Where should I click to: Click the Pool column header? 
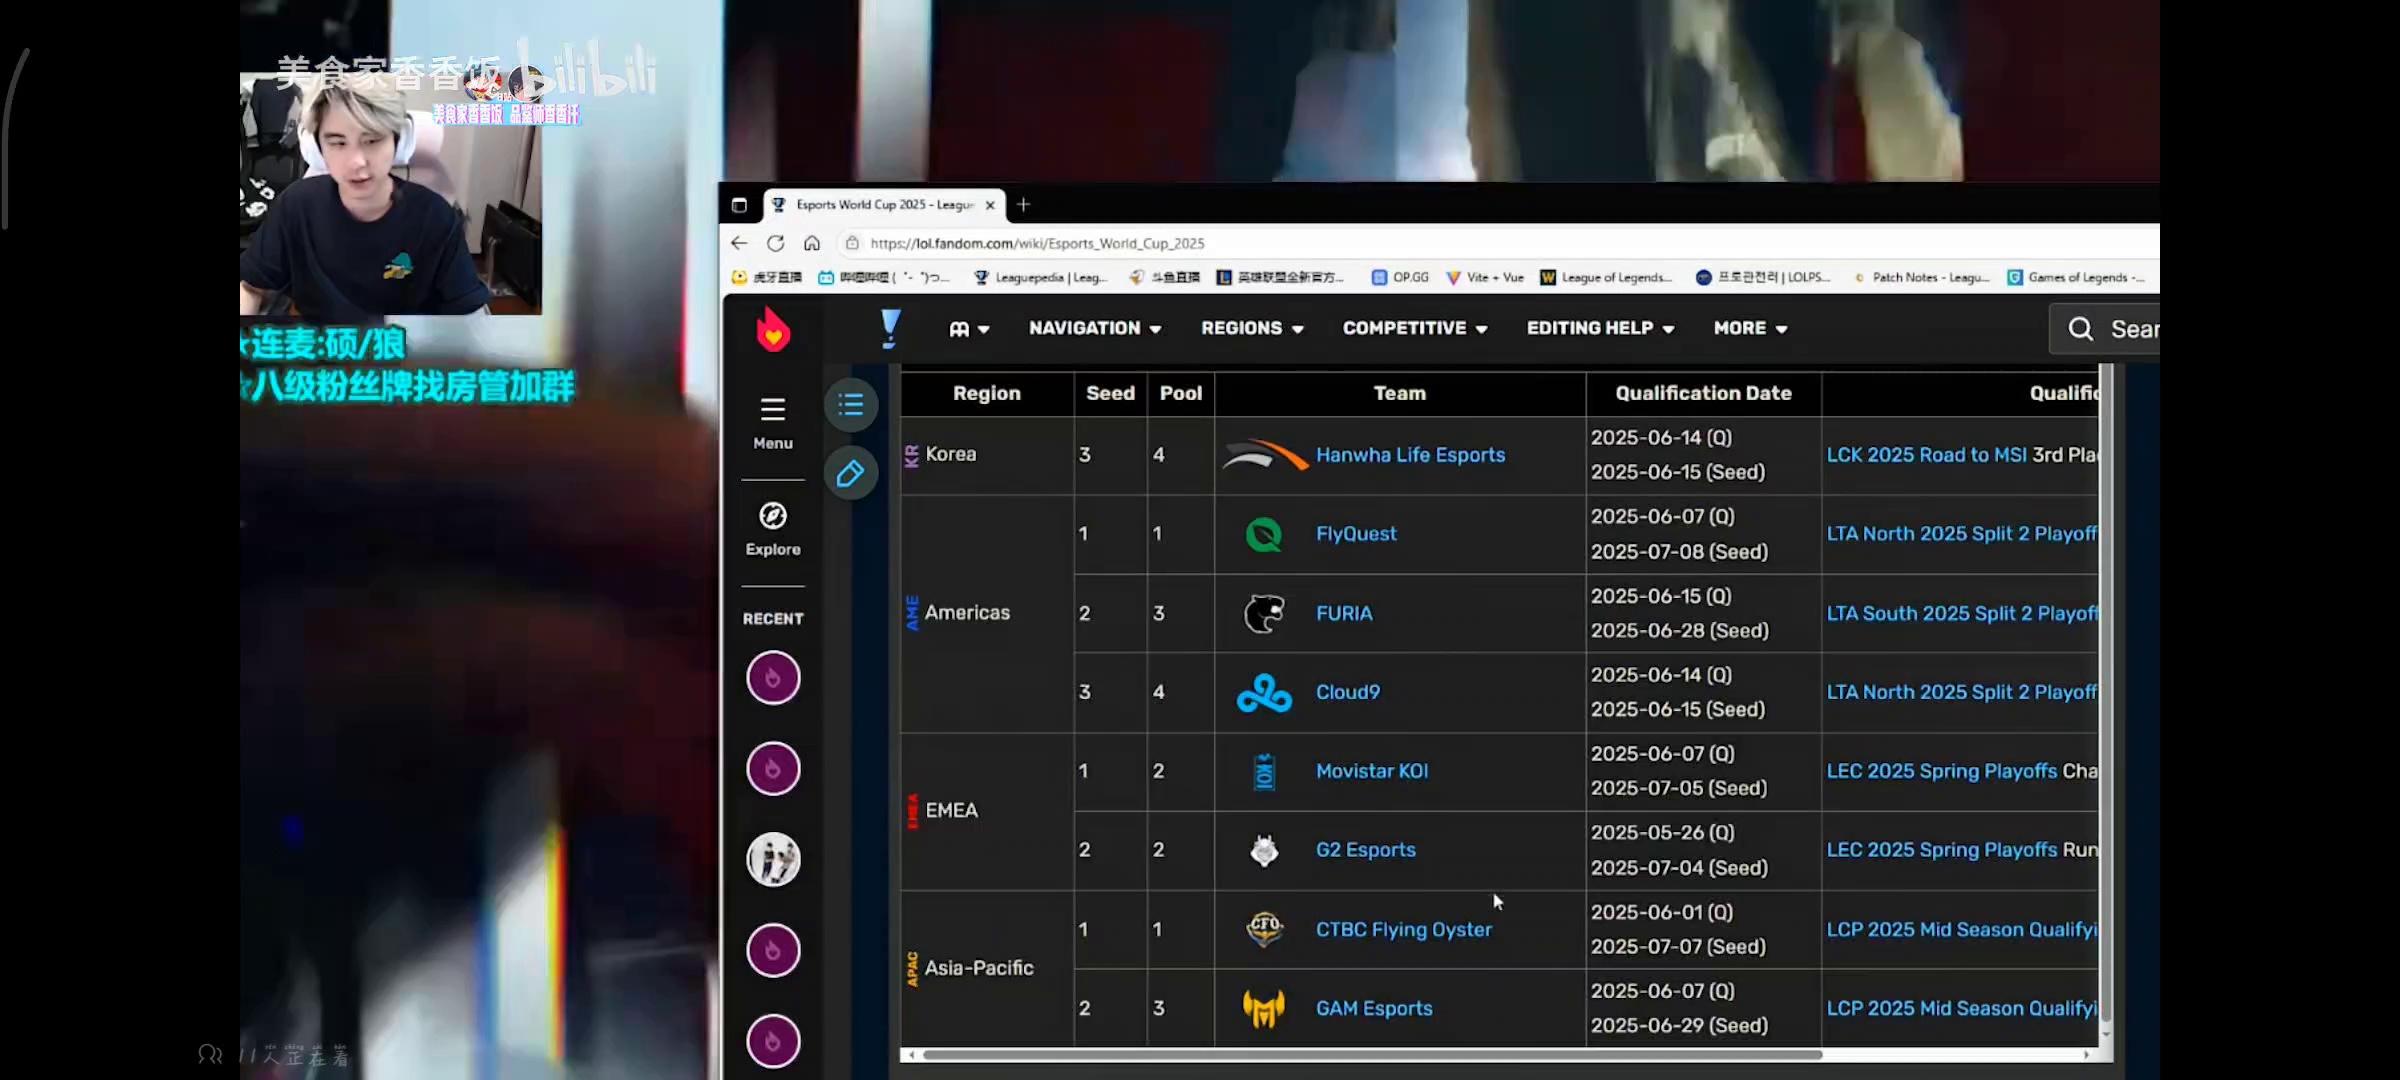click(x=1180, y=393)
